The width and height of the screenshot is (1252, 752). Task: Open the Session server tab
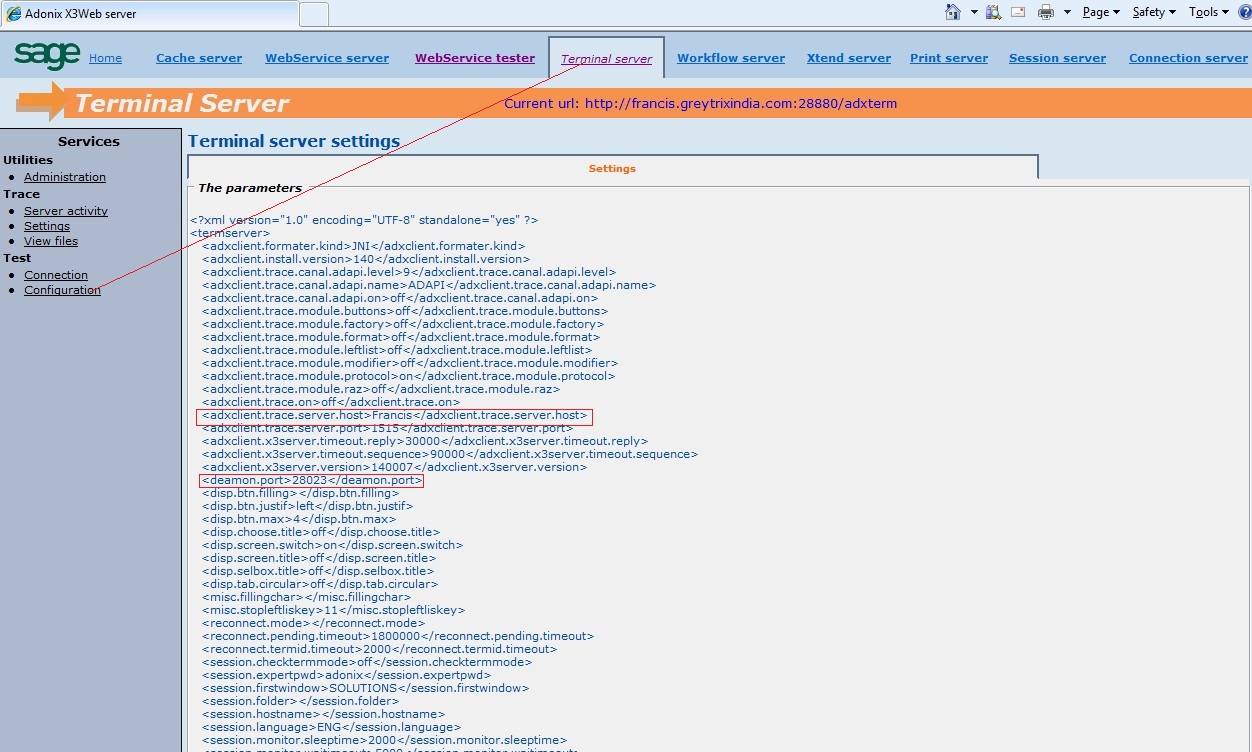[1057, 58]
